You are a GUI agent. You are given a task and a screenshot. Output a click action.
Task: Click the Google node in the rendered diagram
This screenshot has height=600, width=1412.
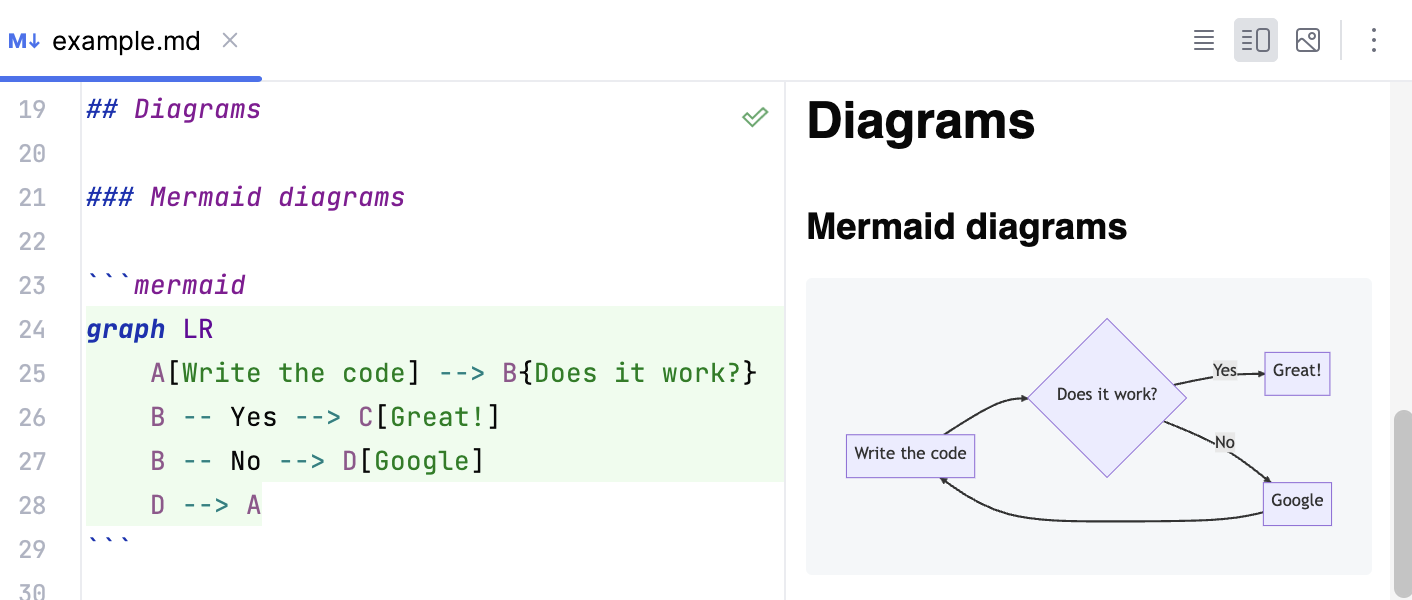coord(1297,503)
